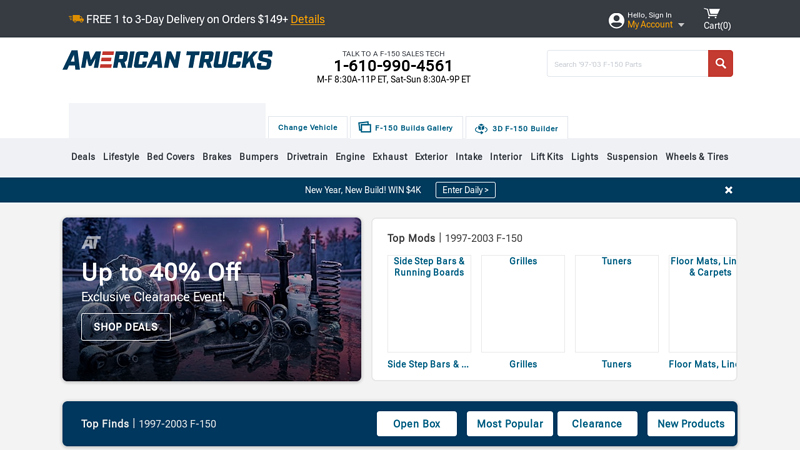Screen dimensions: 800x450
Task: Open the shopping cart icon
Action: (712, 13)
